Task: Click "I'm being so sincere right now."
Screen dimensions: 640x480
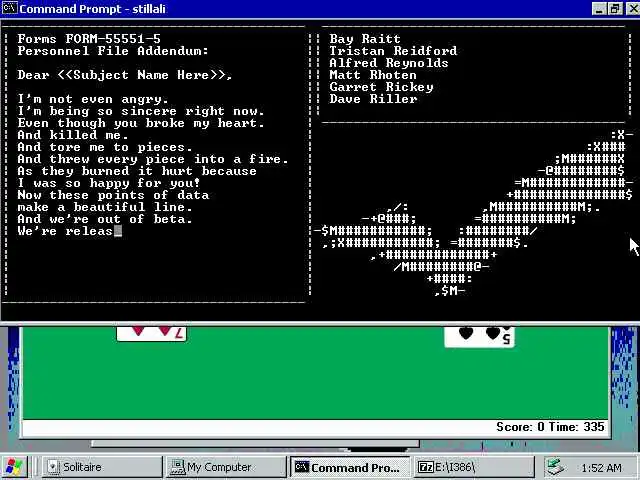Action: tap(141, 111)
